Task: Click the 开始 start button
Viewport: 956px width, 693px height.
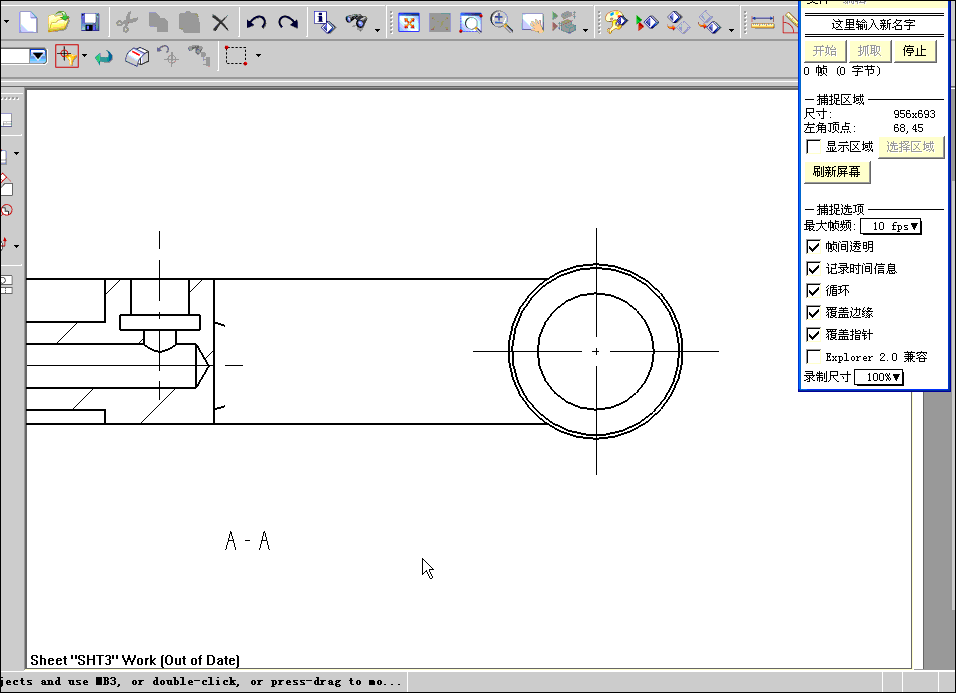Action: (x=824, y=51)
